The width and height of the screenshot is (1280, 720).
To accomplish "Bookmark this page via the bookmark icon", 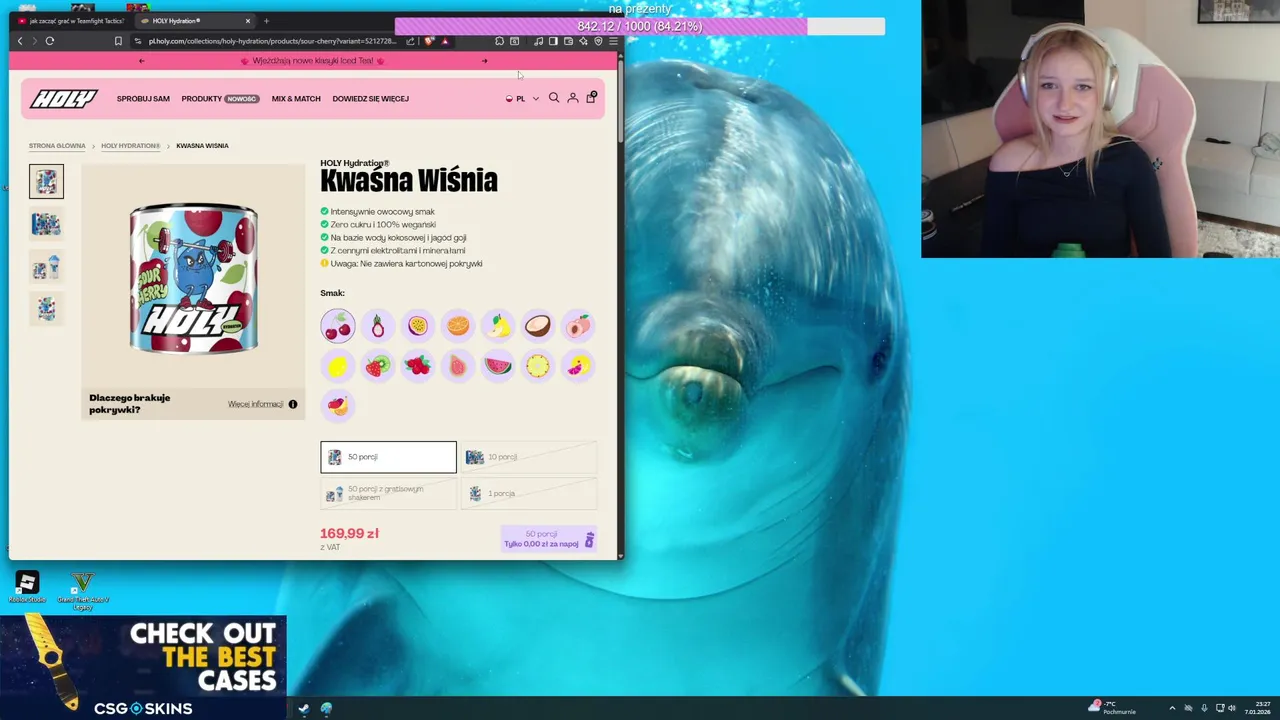I will click(x=118, y=41).
